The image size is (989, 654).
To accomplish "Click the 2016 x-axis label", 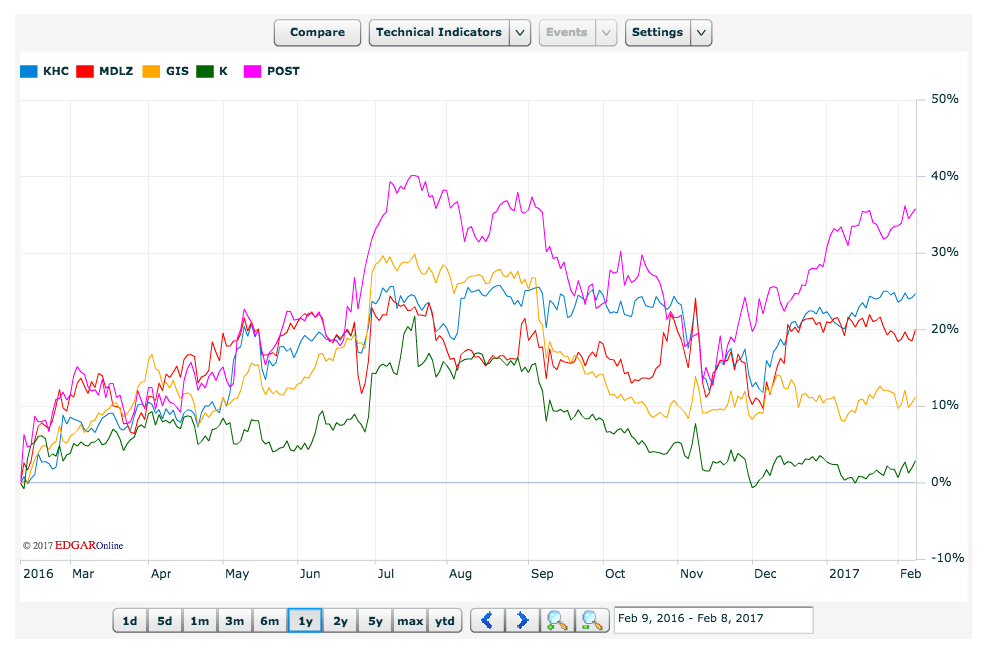I will pyautogui.click(x=38, y=574).
